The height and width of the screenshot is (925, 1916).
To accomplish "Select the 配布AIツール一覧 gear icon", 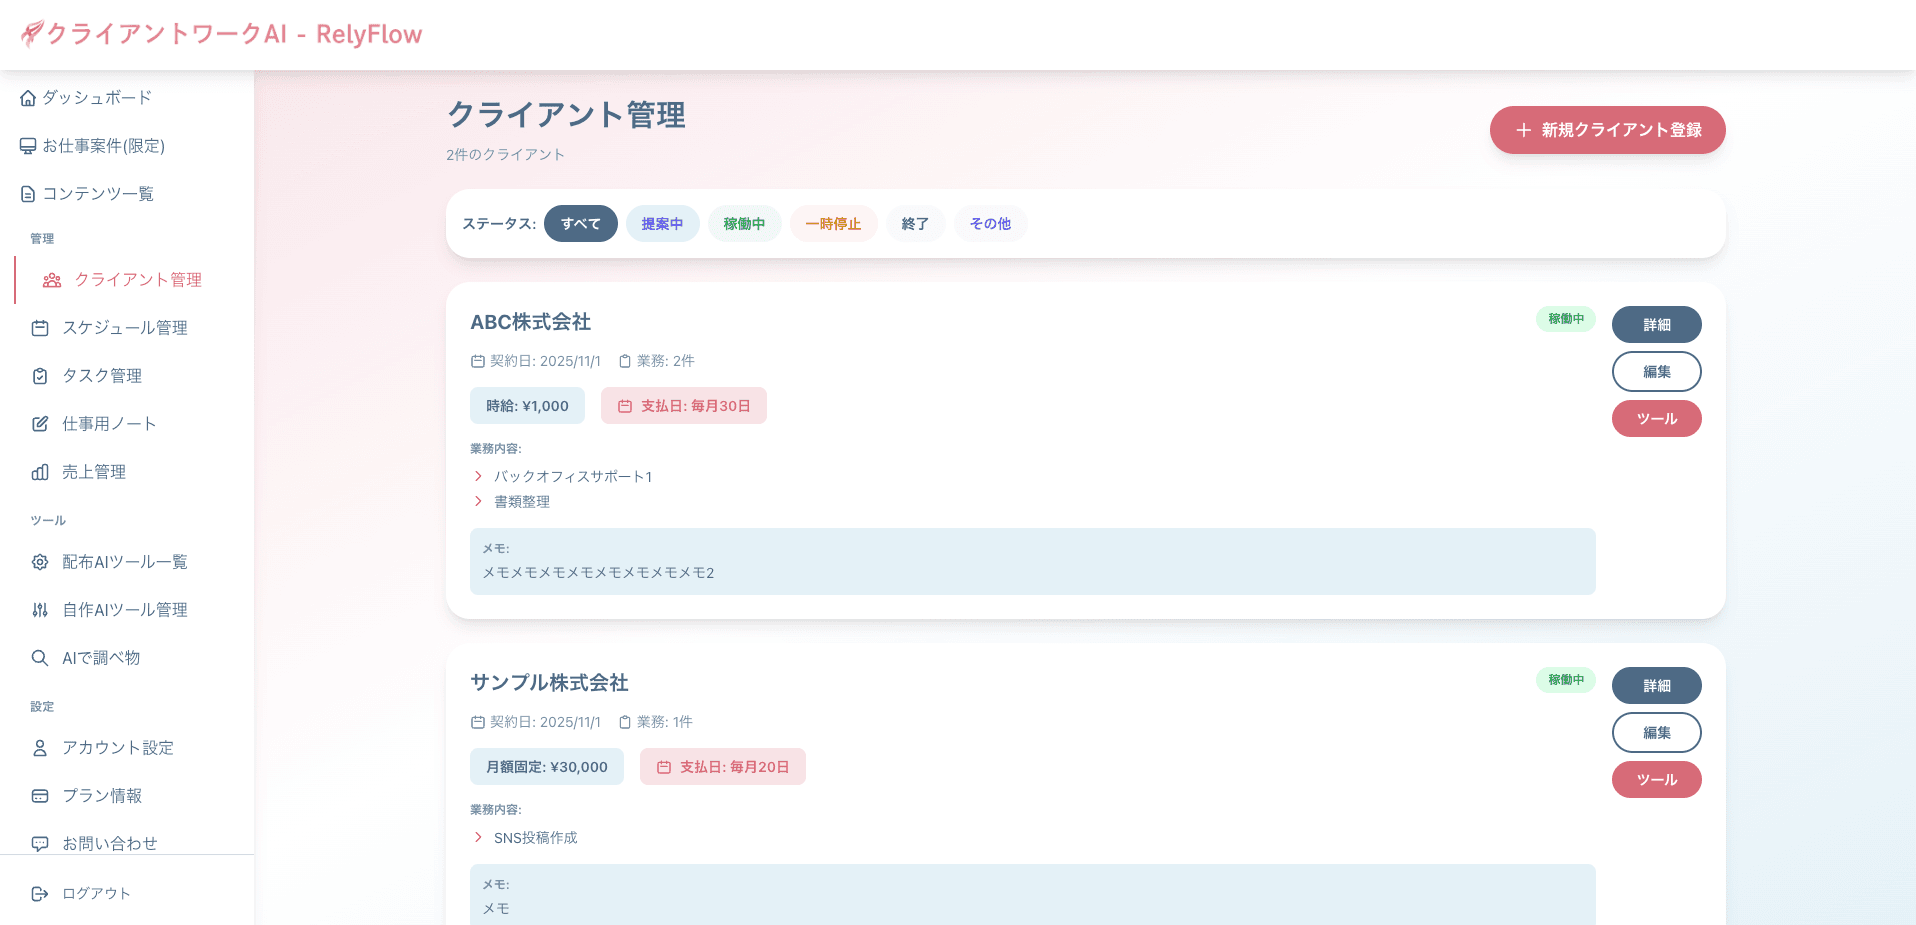I will pos(40,561).
